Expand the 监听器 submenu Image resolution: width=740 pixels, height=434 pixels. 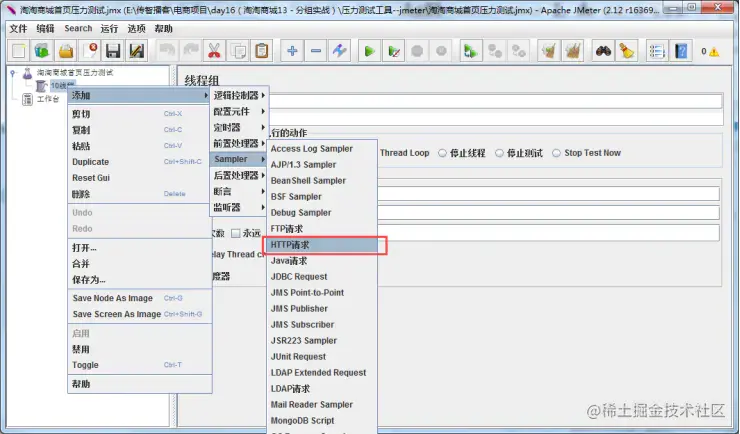point(239,207)
